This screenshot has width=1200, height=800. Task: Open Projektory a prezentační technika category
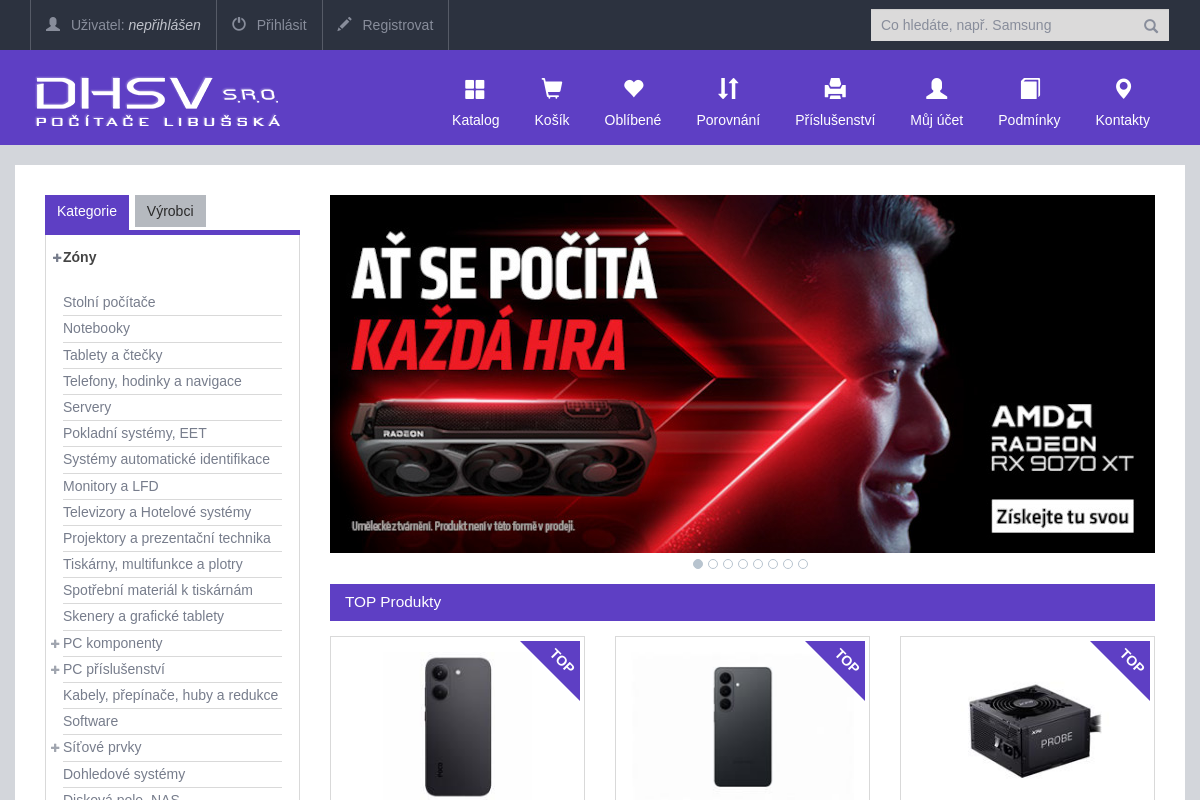(x=167, y=538)
